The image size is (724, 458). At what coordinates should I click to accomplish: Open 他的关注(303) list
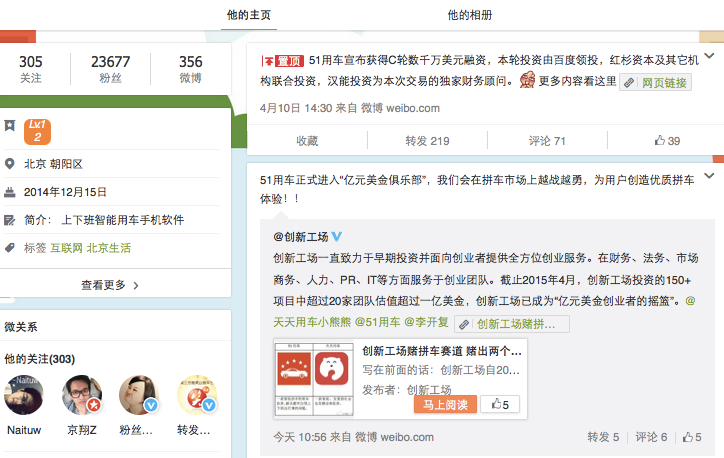point(40,359)
